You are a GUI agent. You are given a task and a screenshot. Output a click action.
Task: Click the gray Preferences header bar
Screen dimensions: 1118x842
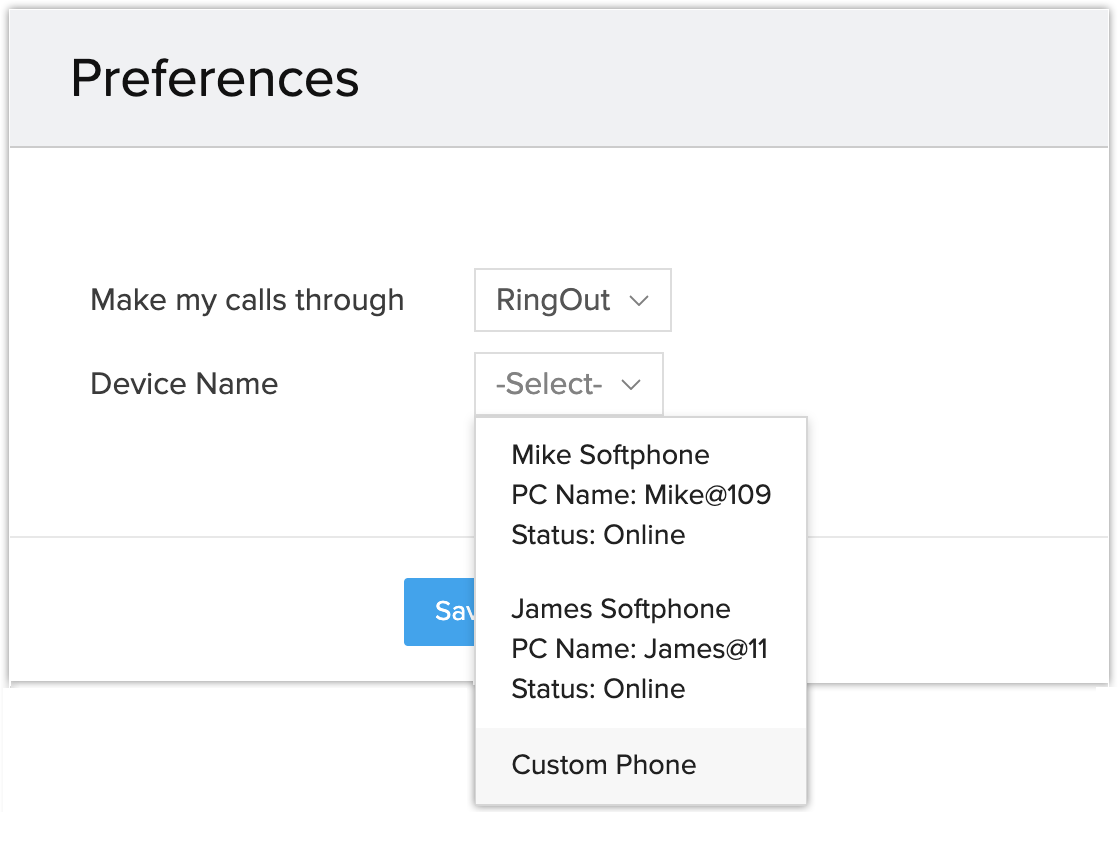[x=700, y=78]
